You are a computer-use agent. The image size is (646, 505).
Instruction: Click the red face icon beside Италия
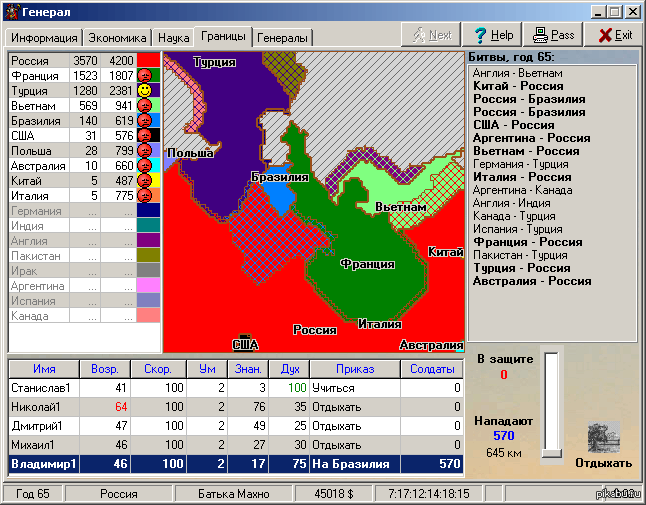pyautogui.click(x=145, y=196)
